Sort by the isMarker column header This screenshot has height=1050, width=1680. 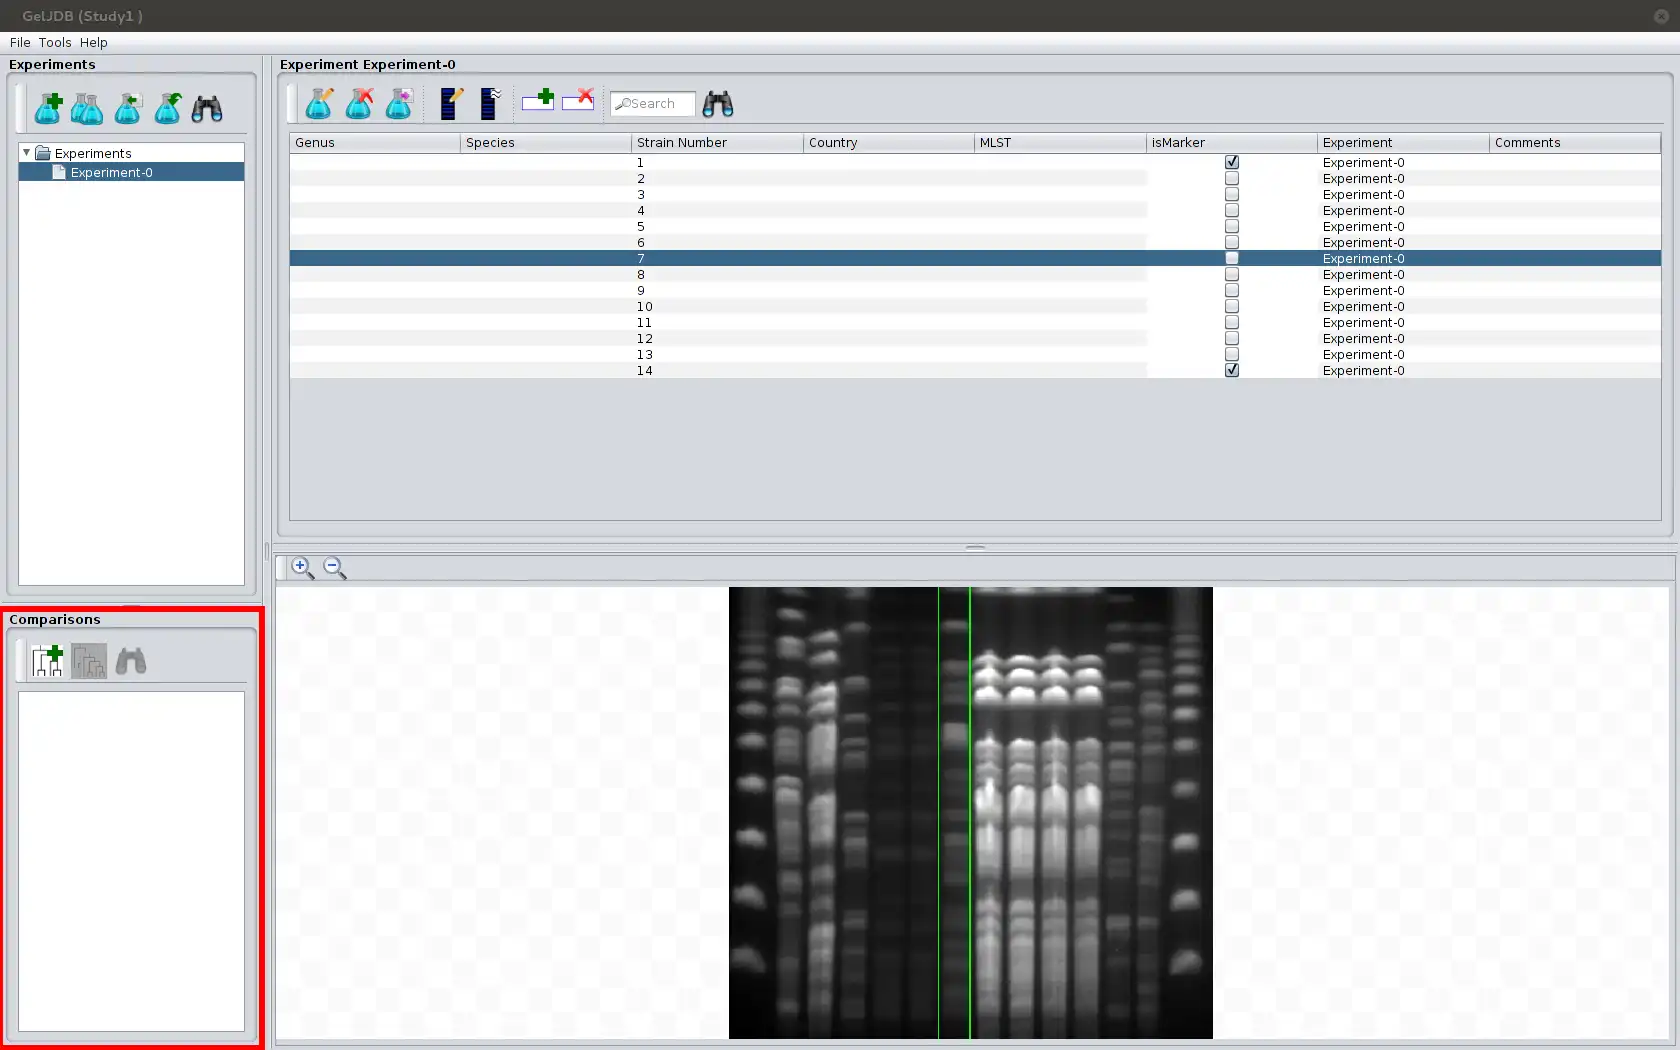point(1232,143)
